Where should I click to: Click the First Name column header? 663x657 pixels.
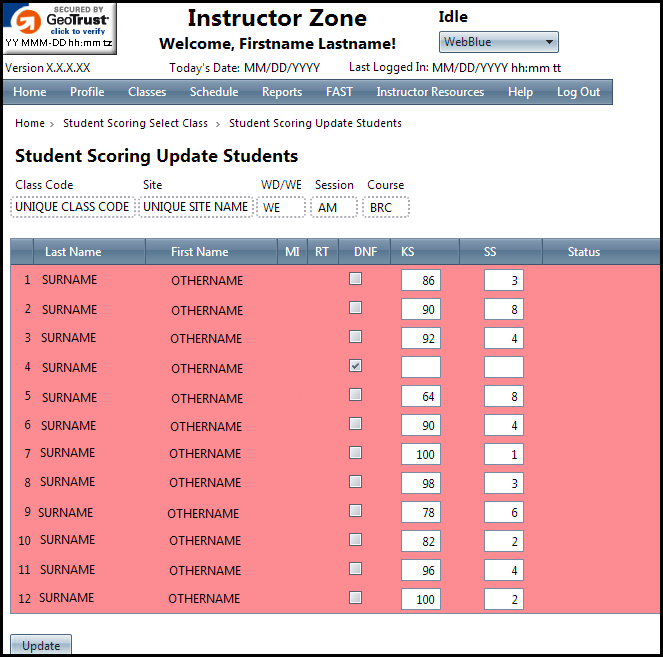211,252
